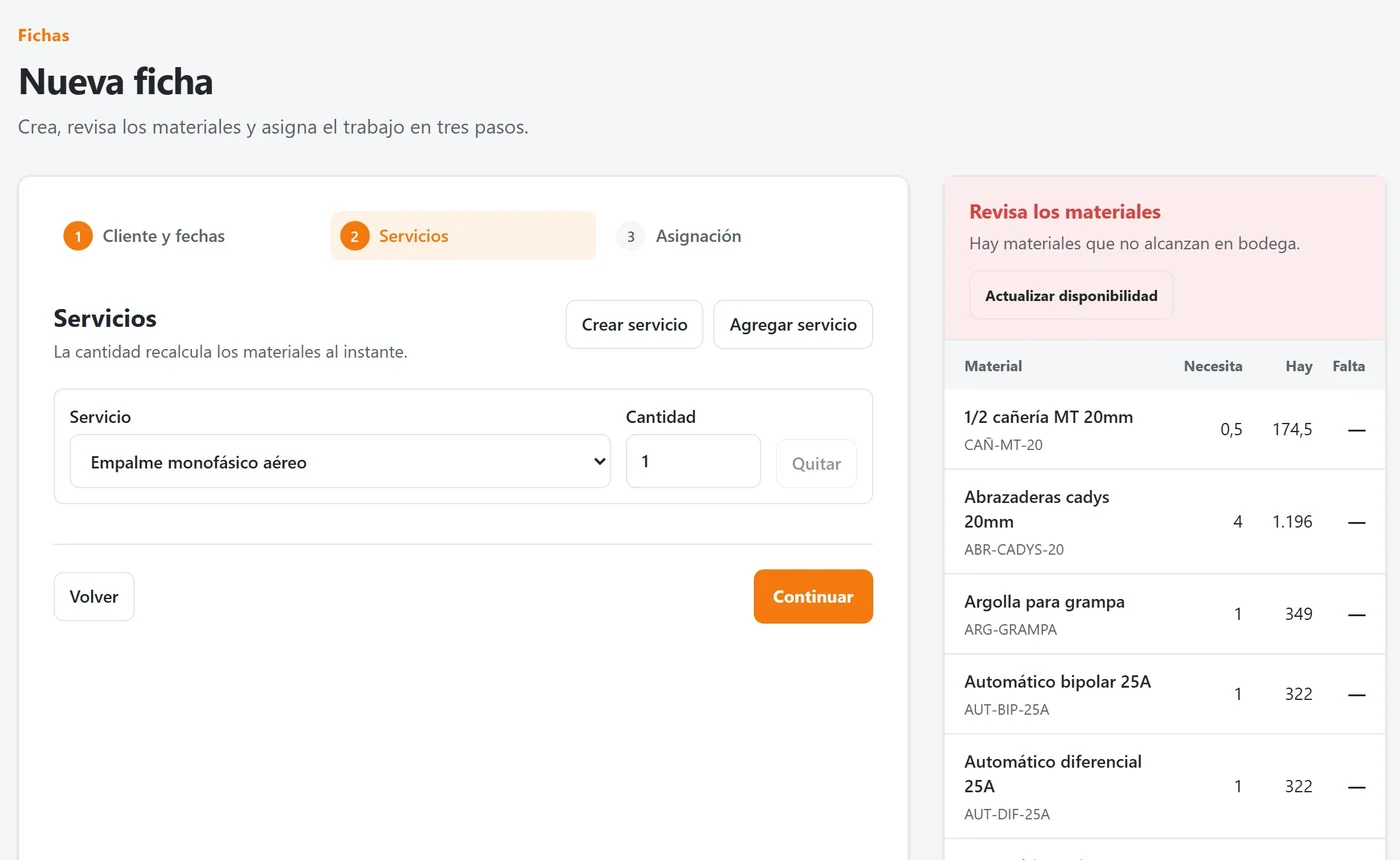Click the AUT-BIP-25A code

pos(1006,709)
